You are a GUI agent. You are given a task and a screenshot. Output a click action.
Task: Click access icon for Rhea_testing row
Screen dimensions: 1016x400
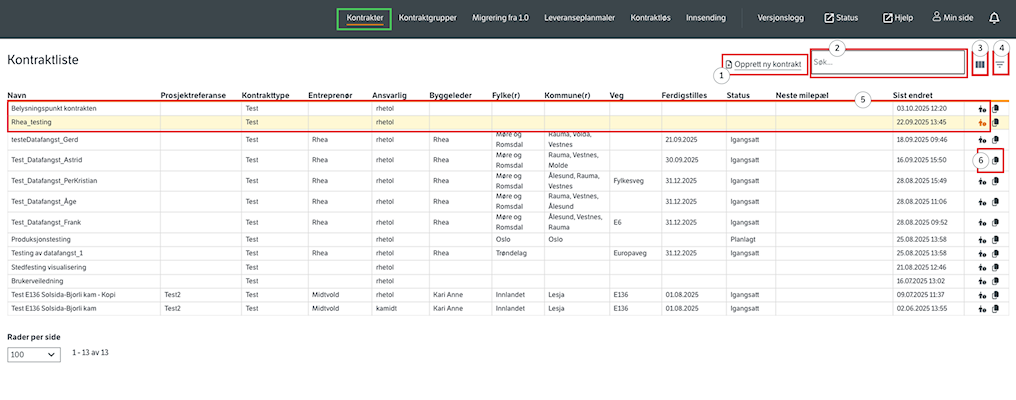click(982, 123)
